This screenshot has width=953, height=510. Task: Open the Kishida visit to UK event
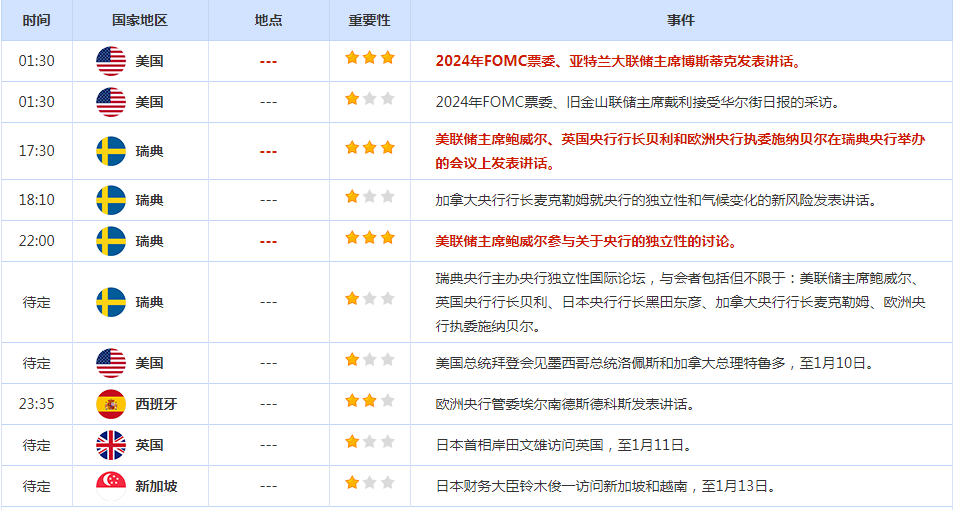[x=564, y=446]
